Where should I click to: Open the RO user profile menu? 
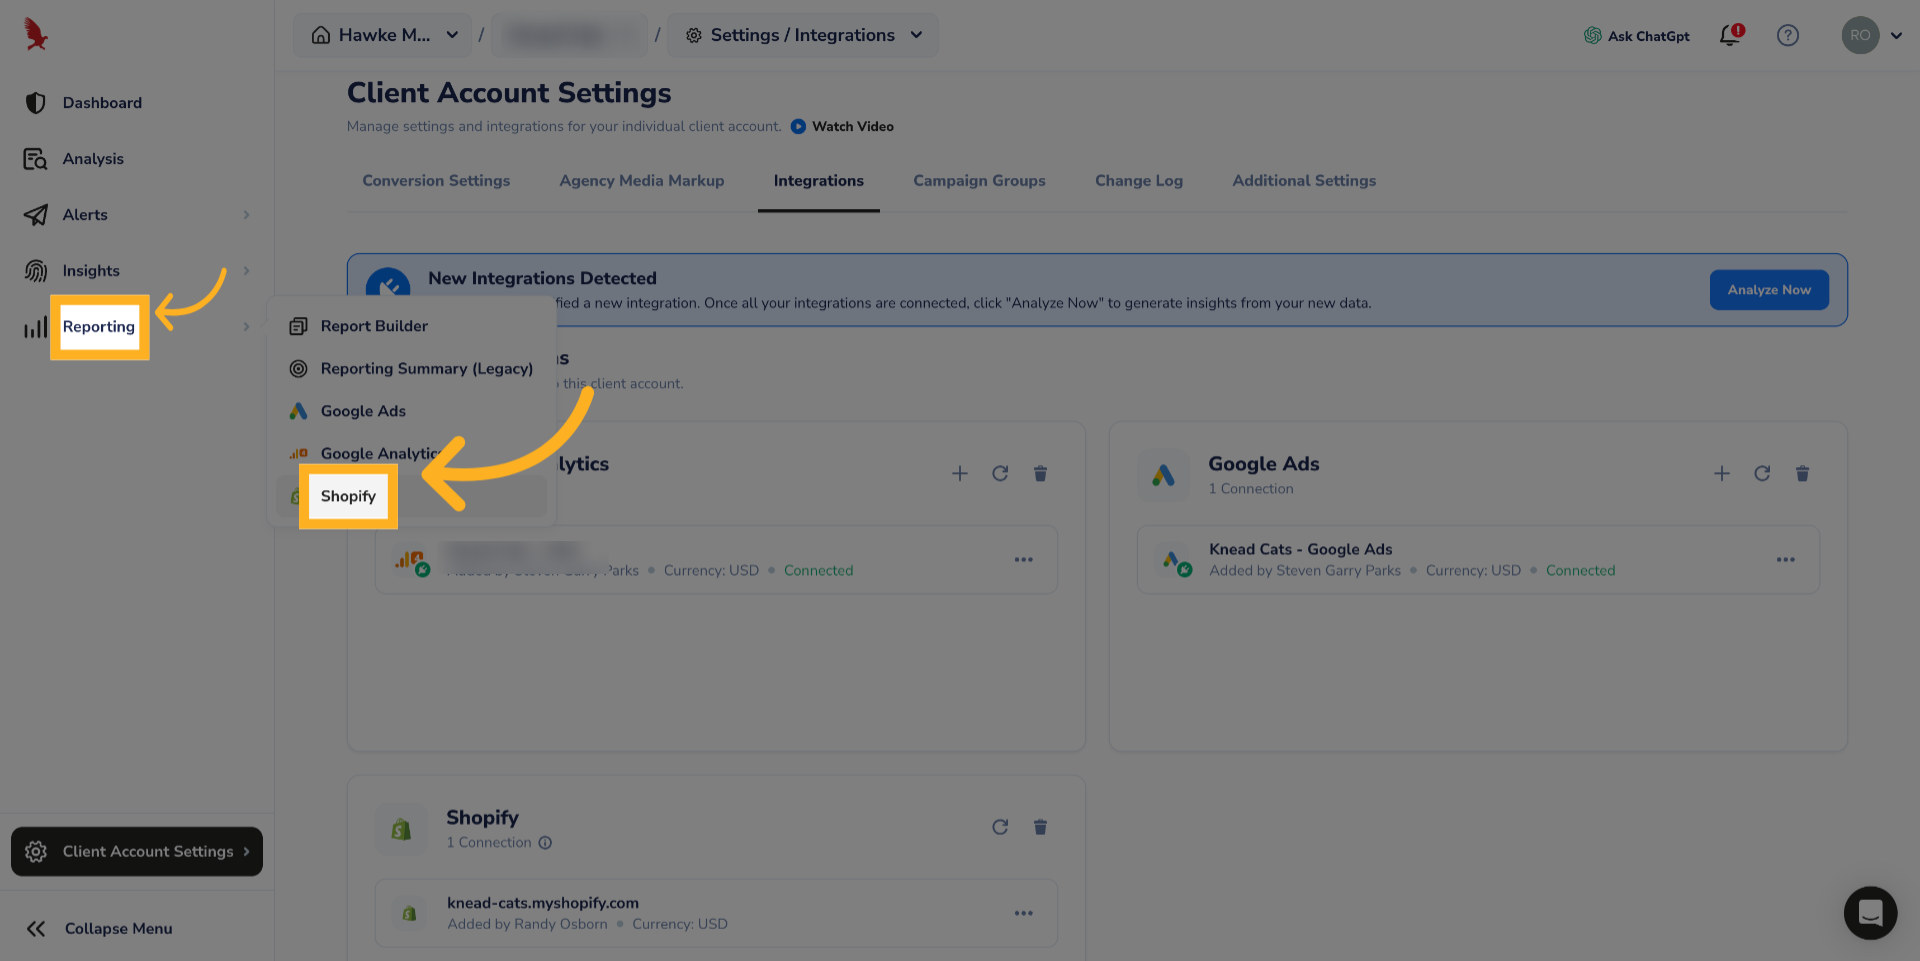click(x=1871, y=36)
